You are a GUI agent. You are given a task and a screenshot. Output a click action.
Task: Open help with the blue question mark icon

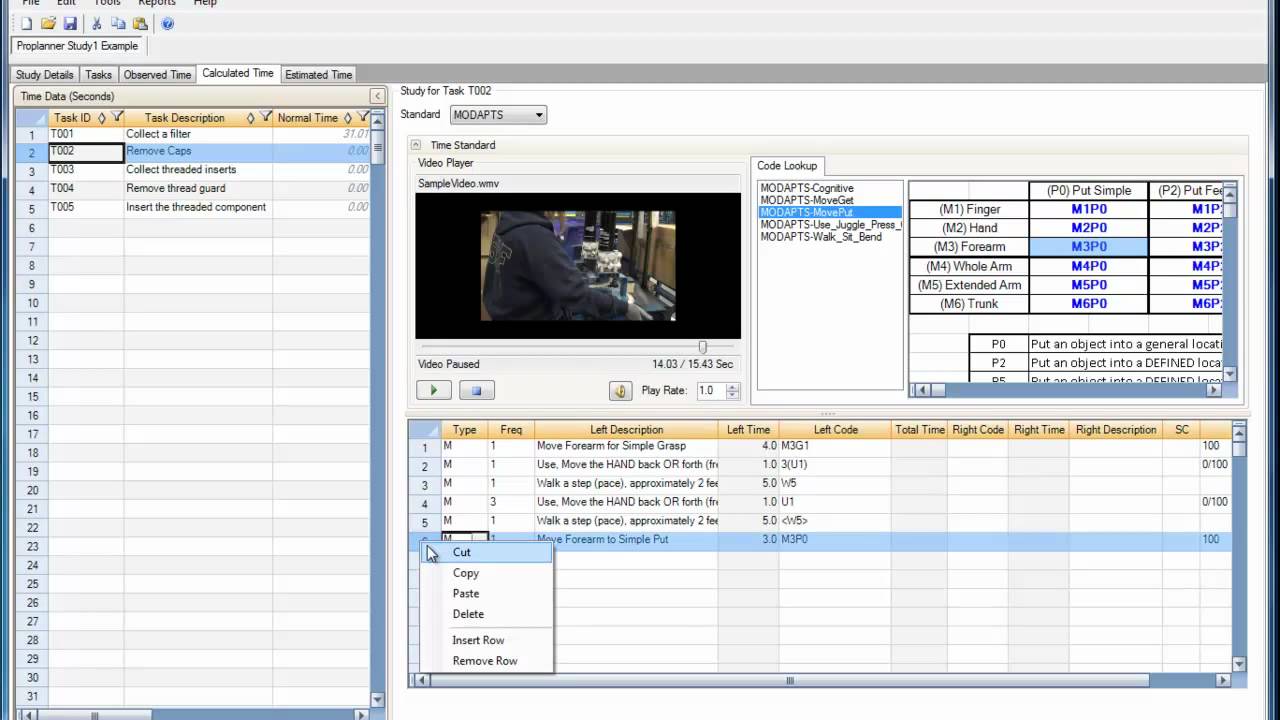(167, 23)
